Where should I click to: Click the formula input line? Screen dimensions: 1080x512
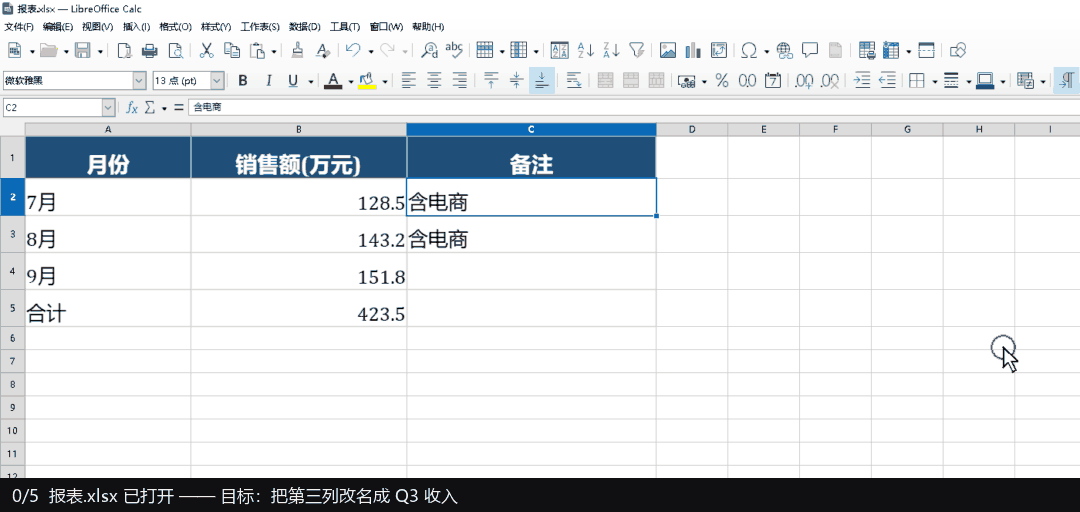click(x=632, y=107)
